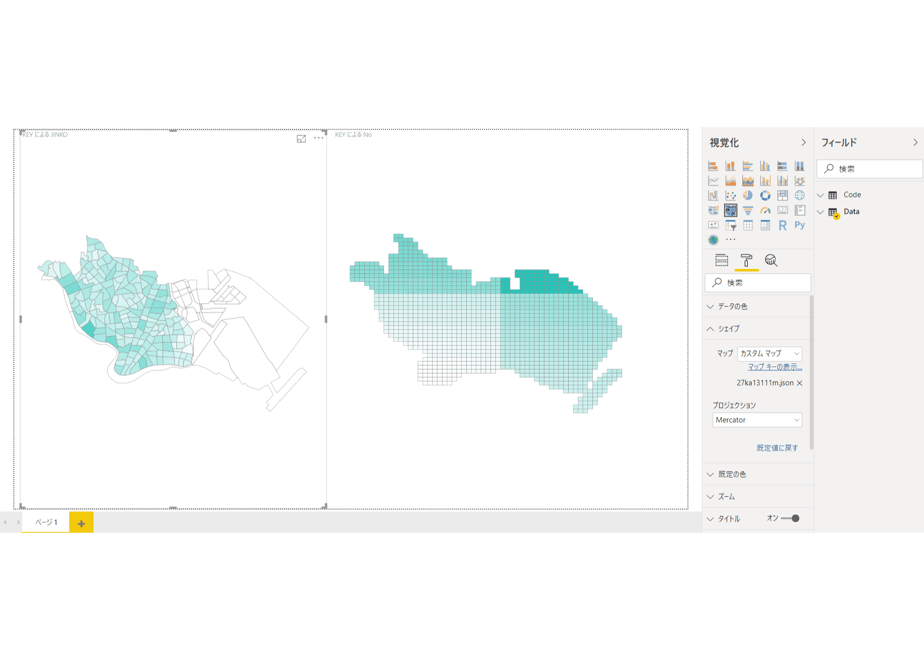Viewport: 924px width, 660px height.
Task: Collapse the フィールド pane
Action: [915, 143]
